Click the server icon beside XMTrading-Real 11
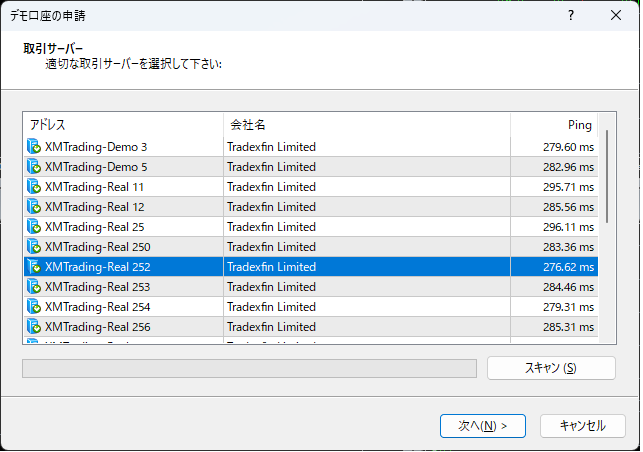 click(34, 187)
